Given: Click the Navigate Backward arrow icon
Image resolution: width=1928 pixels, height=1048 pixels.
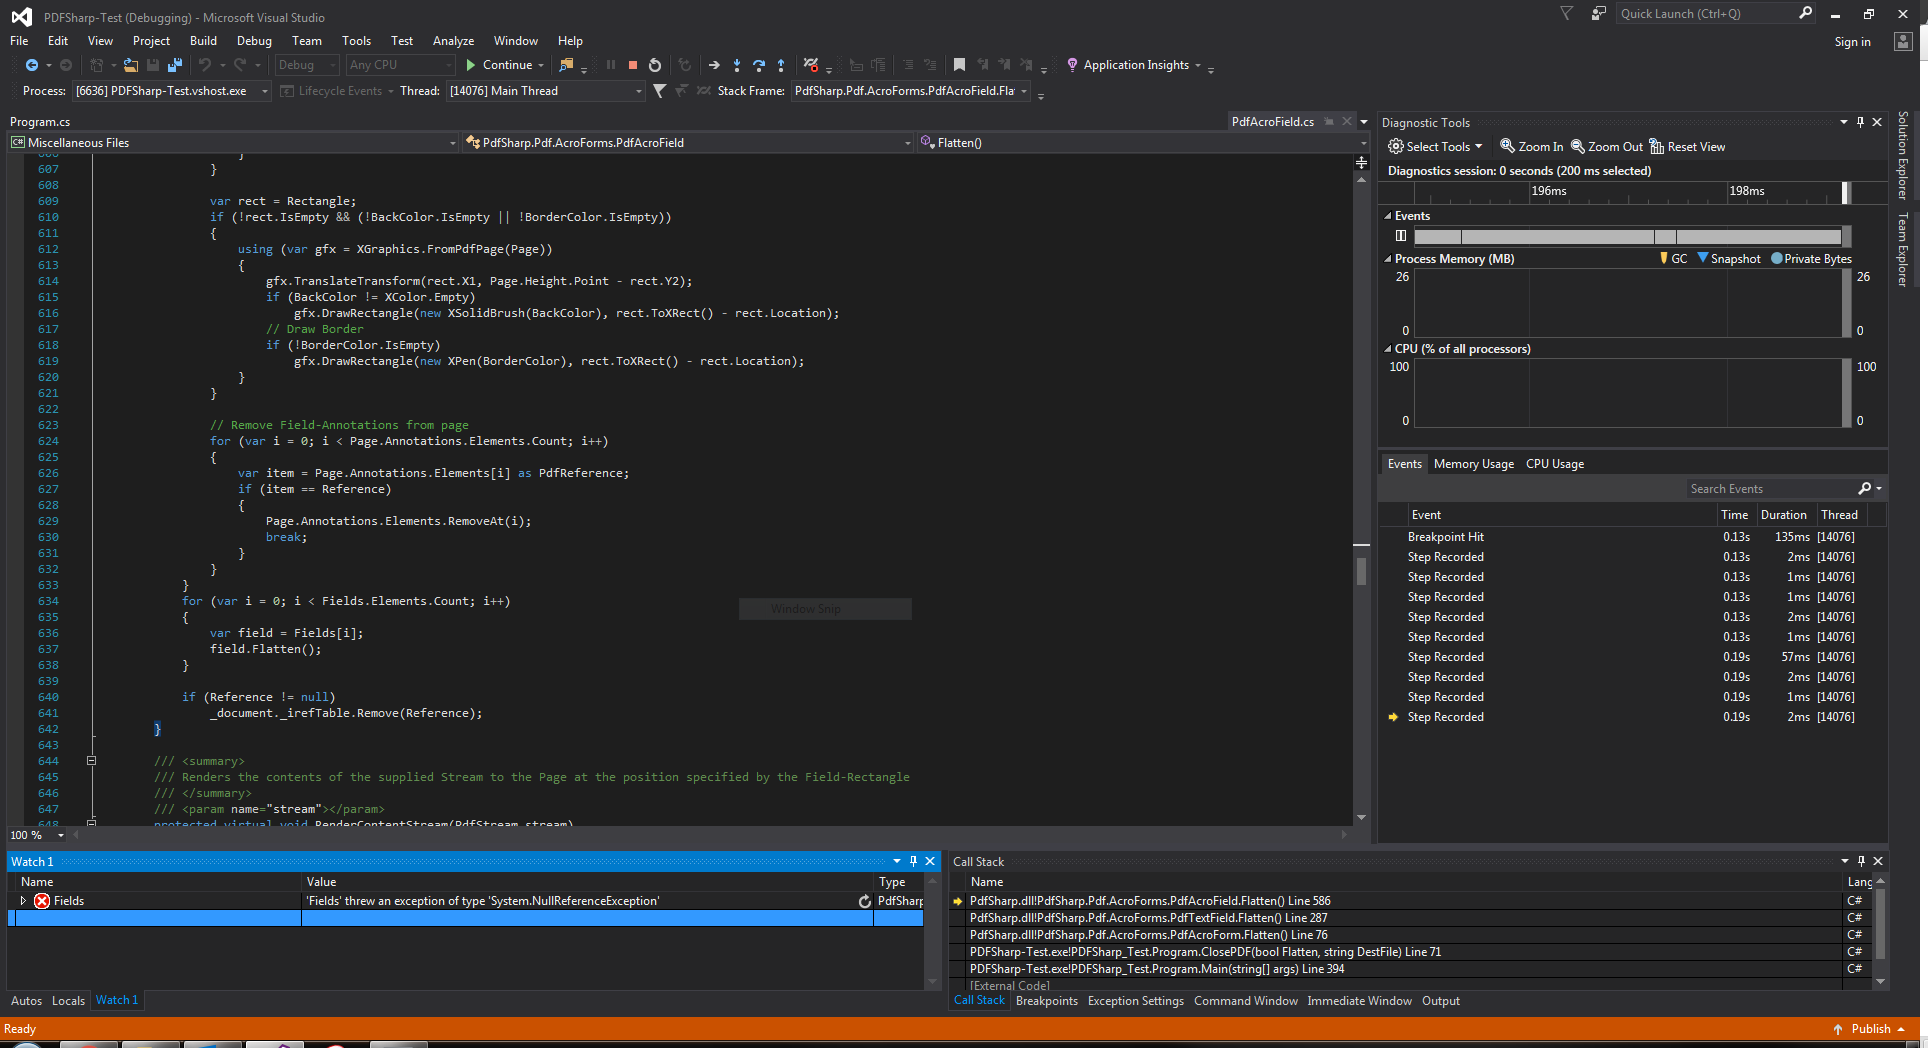Looking at the screenshot, I should (32, 65).
